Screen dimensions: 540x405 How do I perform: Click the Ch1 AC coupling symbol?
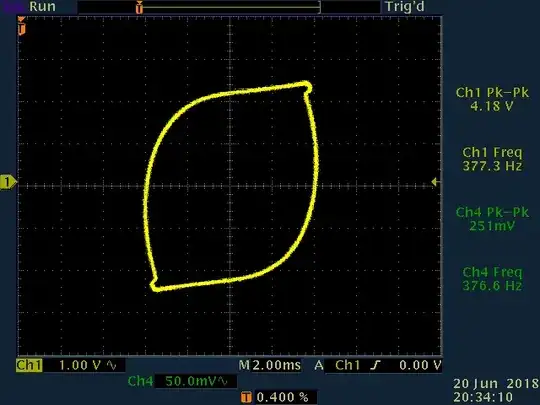click(111, 365)
